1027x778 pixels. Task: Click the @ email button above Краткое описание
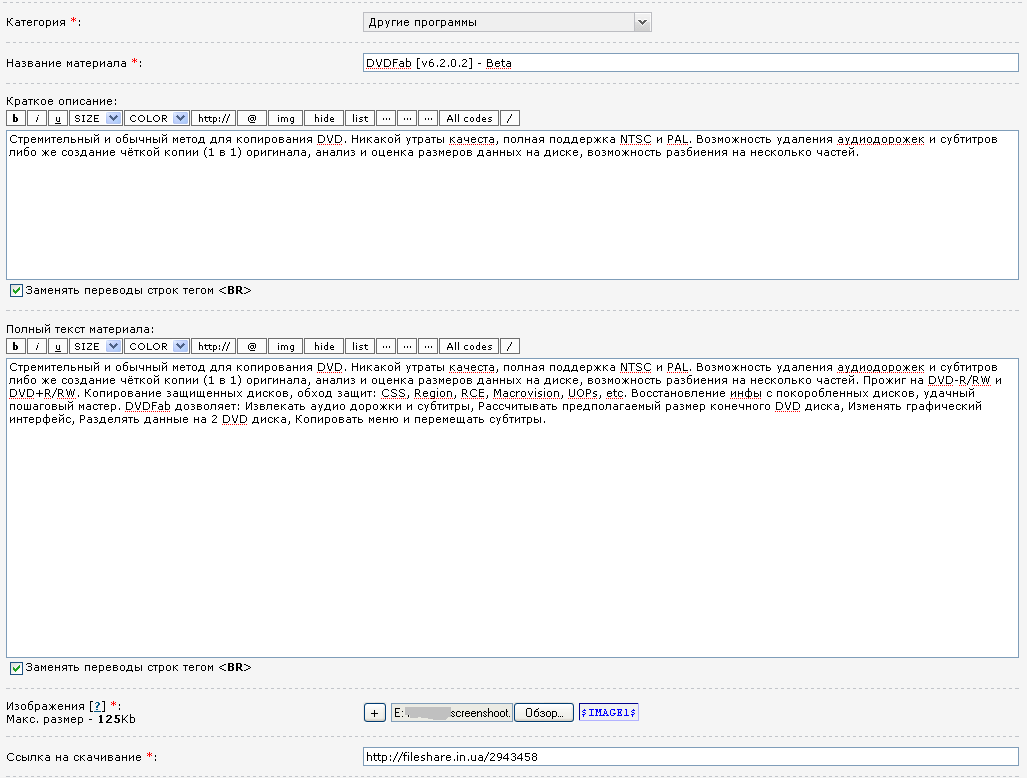pos(252,119)
